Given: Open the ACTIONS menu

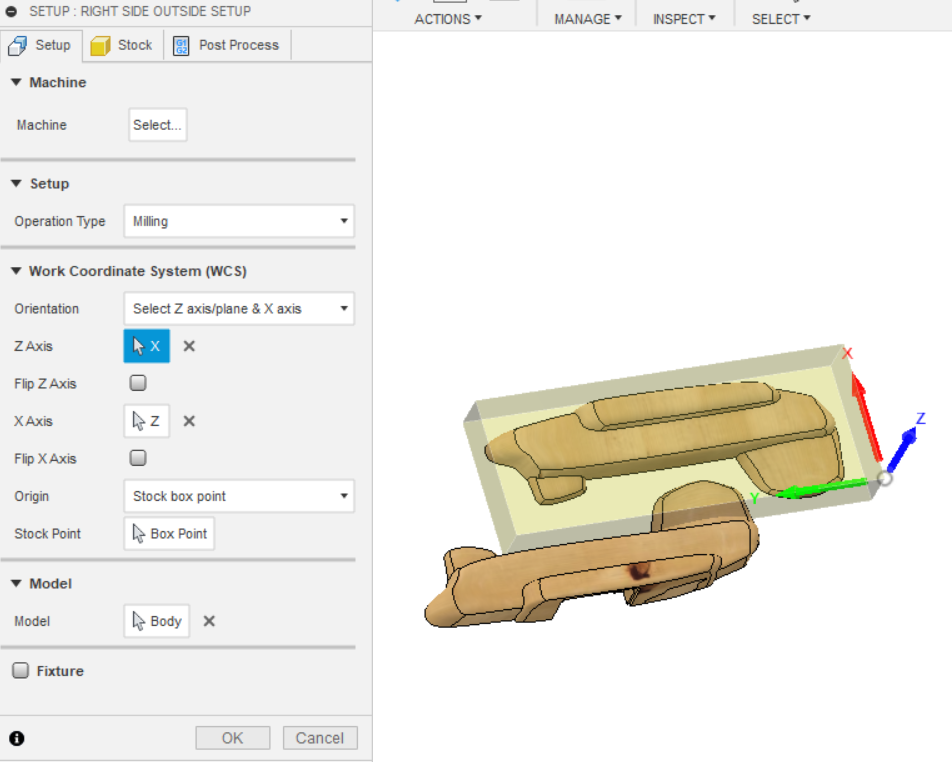Looking at the screenshot, I should (x=447, y=18).
